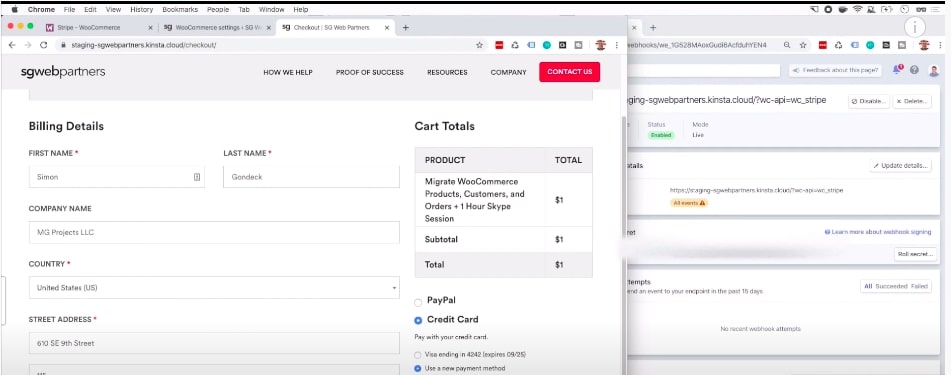Open the checkout window's Chrome profile avatar

point(600,45)
